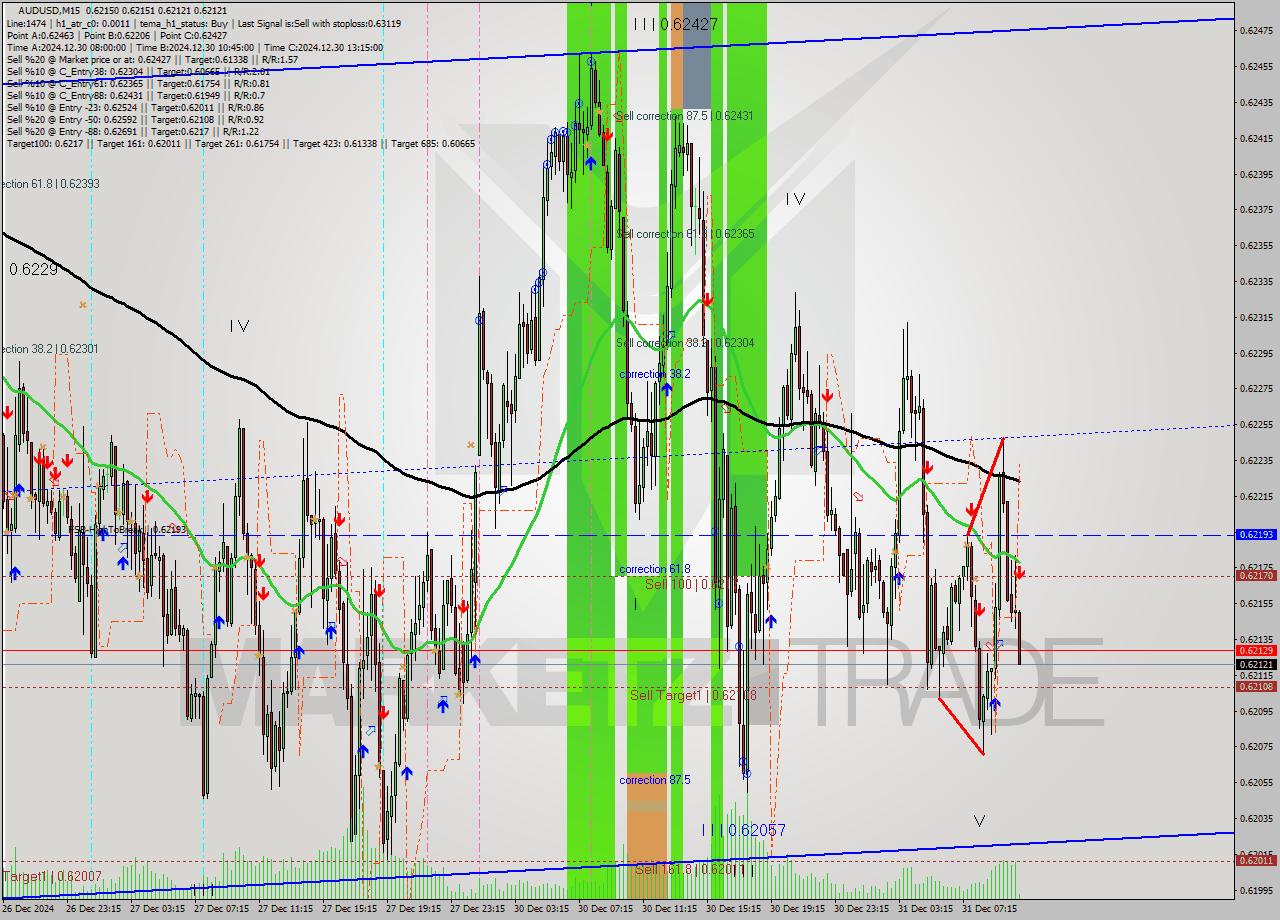Screen dimensions: 1280x920
Task: Click the 'ection 61.8 | 0.62393' label
Action: click(x=50, y=184)
